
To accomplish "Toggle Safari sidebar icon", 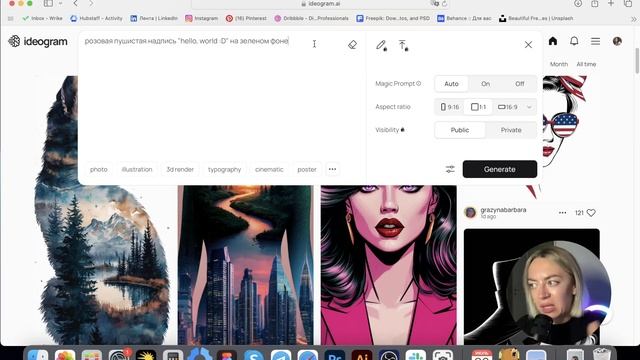I will point(48,3).
